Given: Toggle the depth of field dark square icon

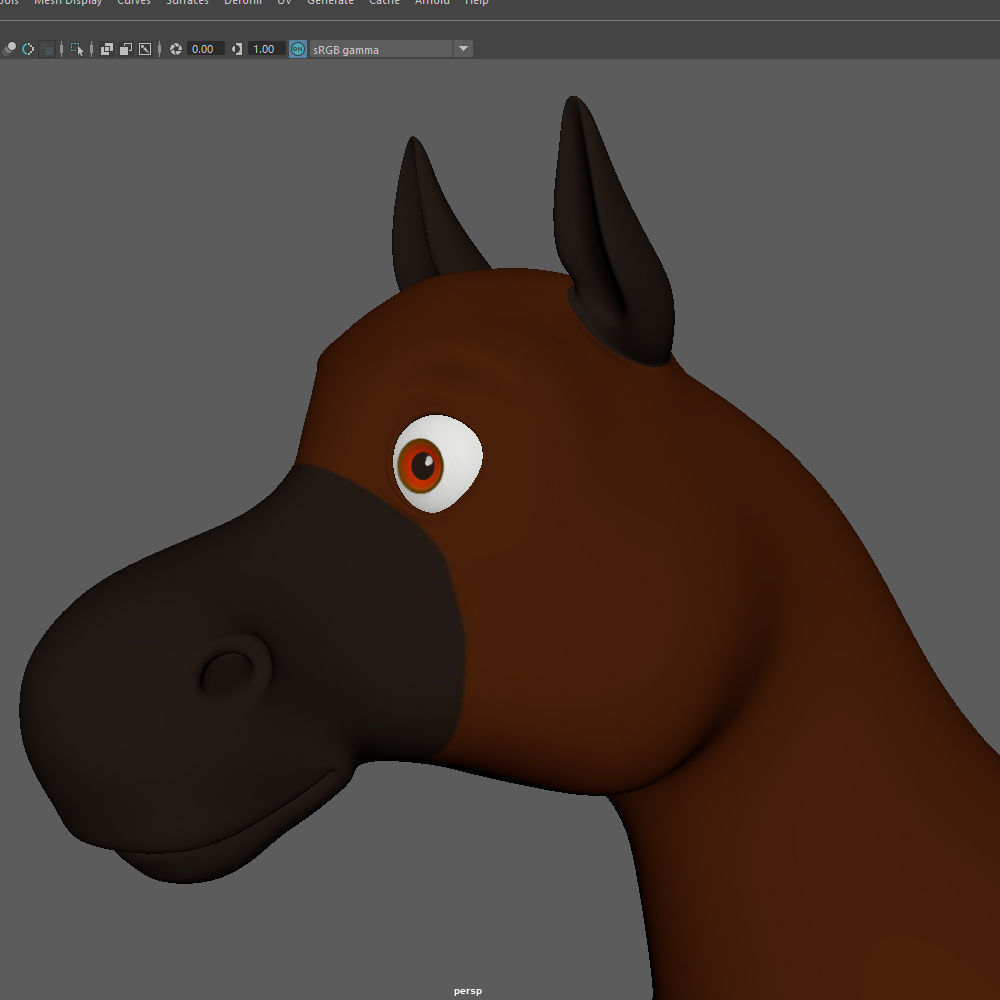Looking at the screenshot, I should (x=47, y=49).
